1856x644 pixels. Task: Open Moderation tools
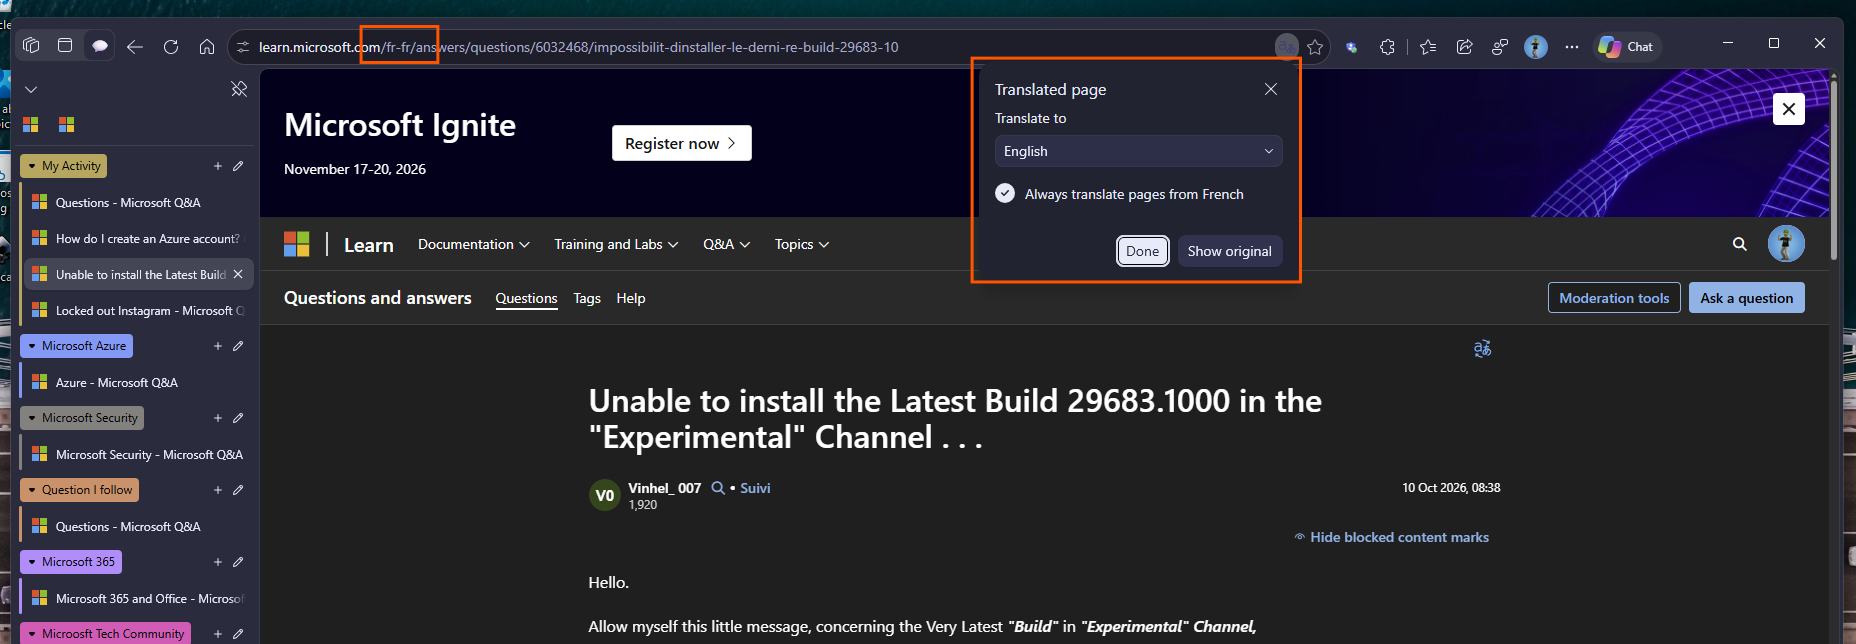click(x=1614, y=298)
